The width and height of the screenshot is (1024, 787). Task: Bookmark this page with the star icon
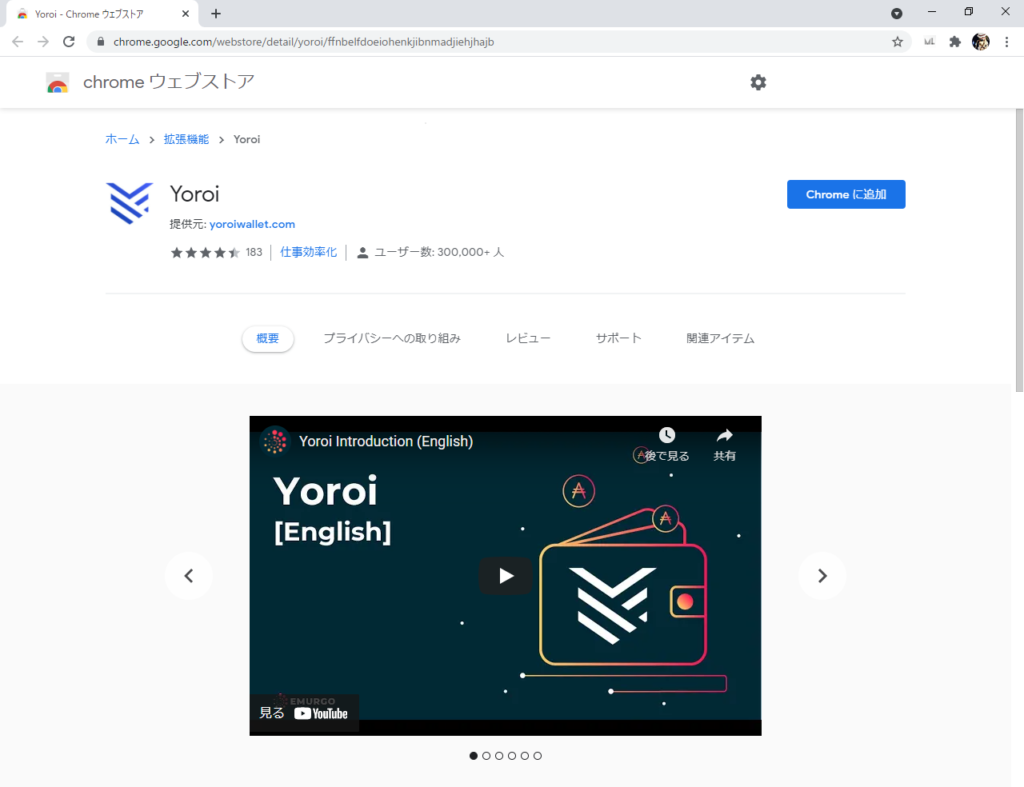tap(897, 42)
